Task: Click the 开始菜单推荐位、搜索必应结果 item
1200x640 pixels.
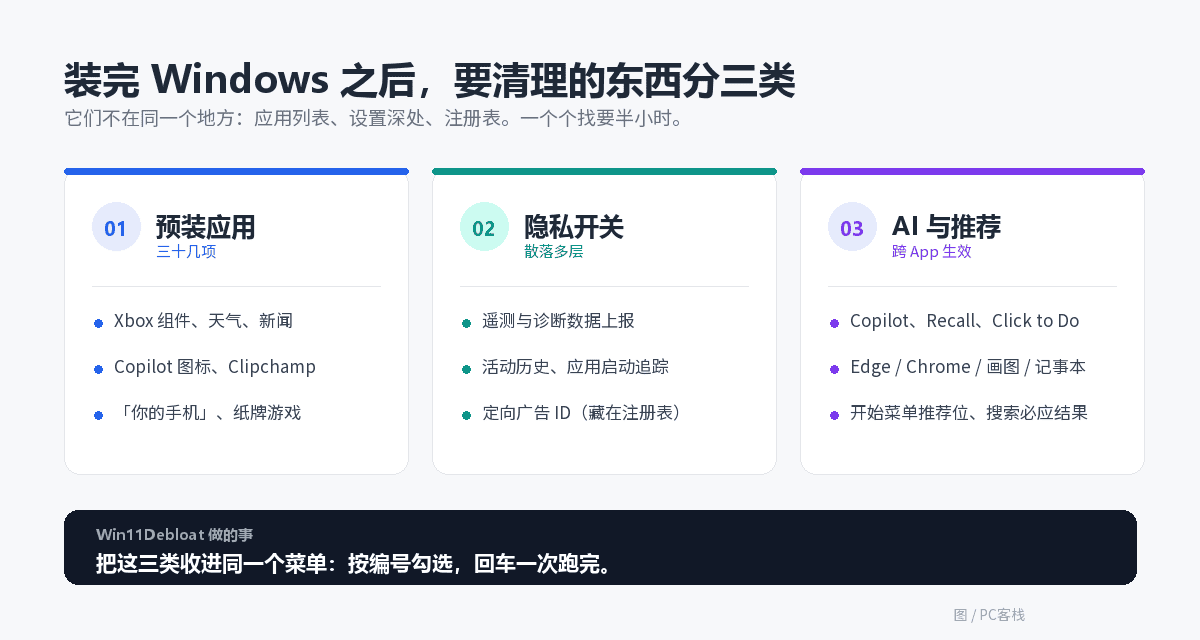Action: pos(969,413)
